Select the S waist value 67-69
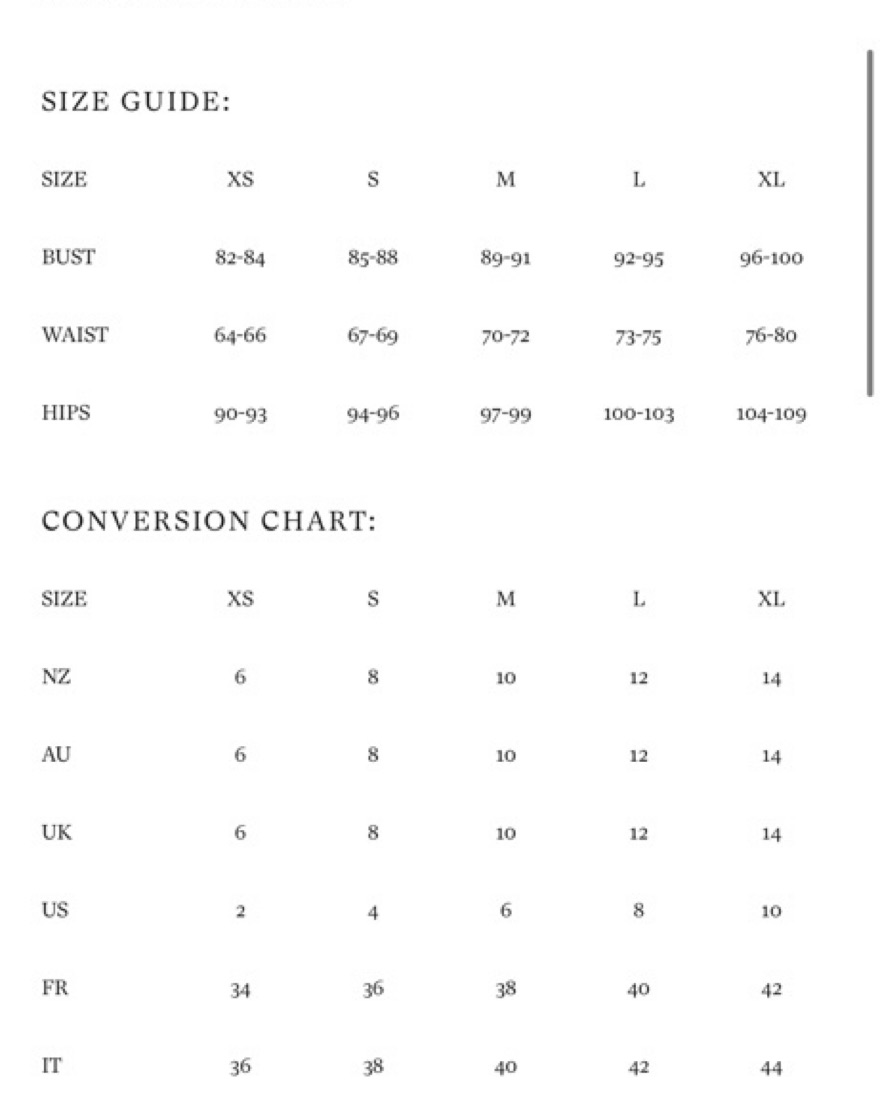The image size is (880, 1099). [373, 336]
